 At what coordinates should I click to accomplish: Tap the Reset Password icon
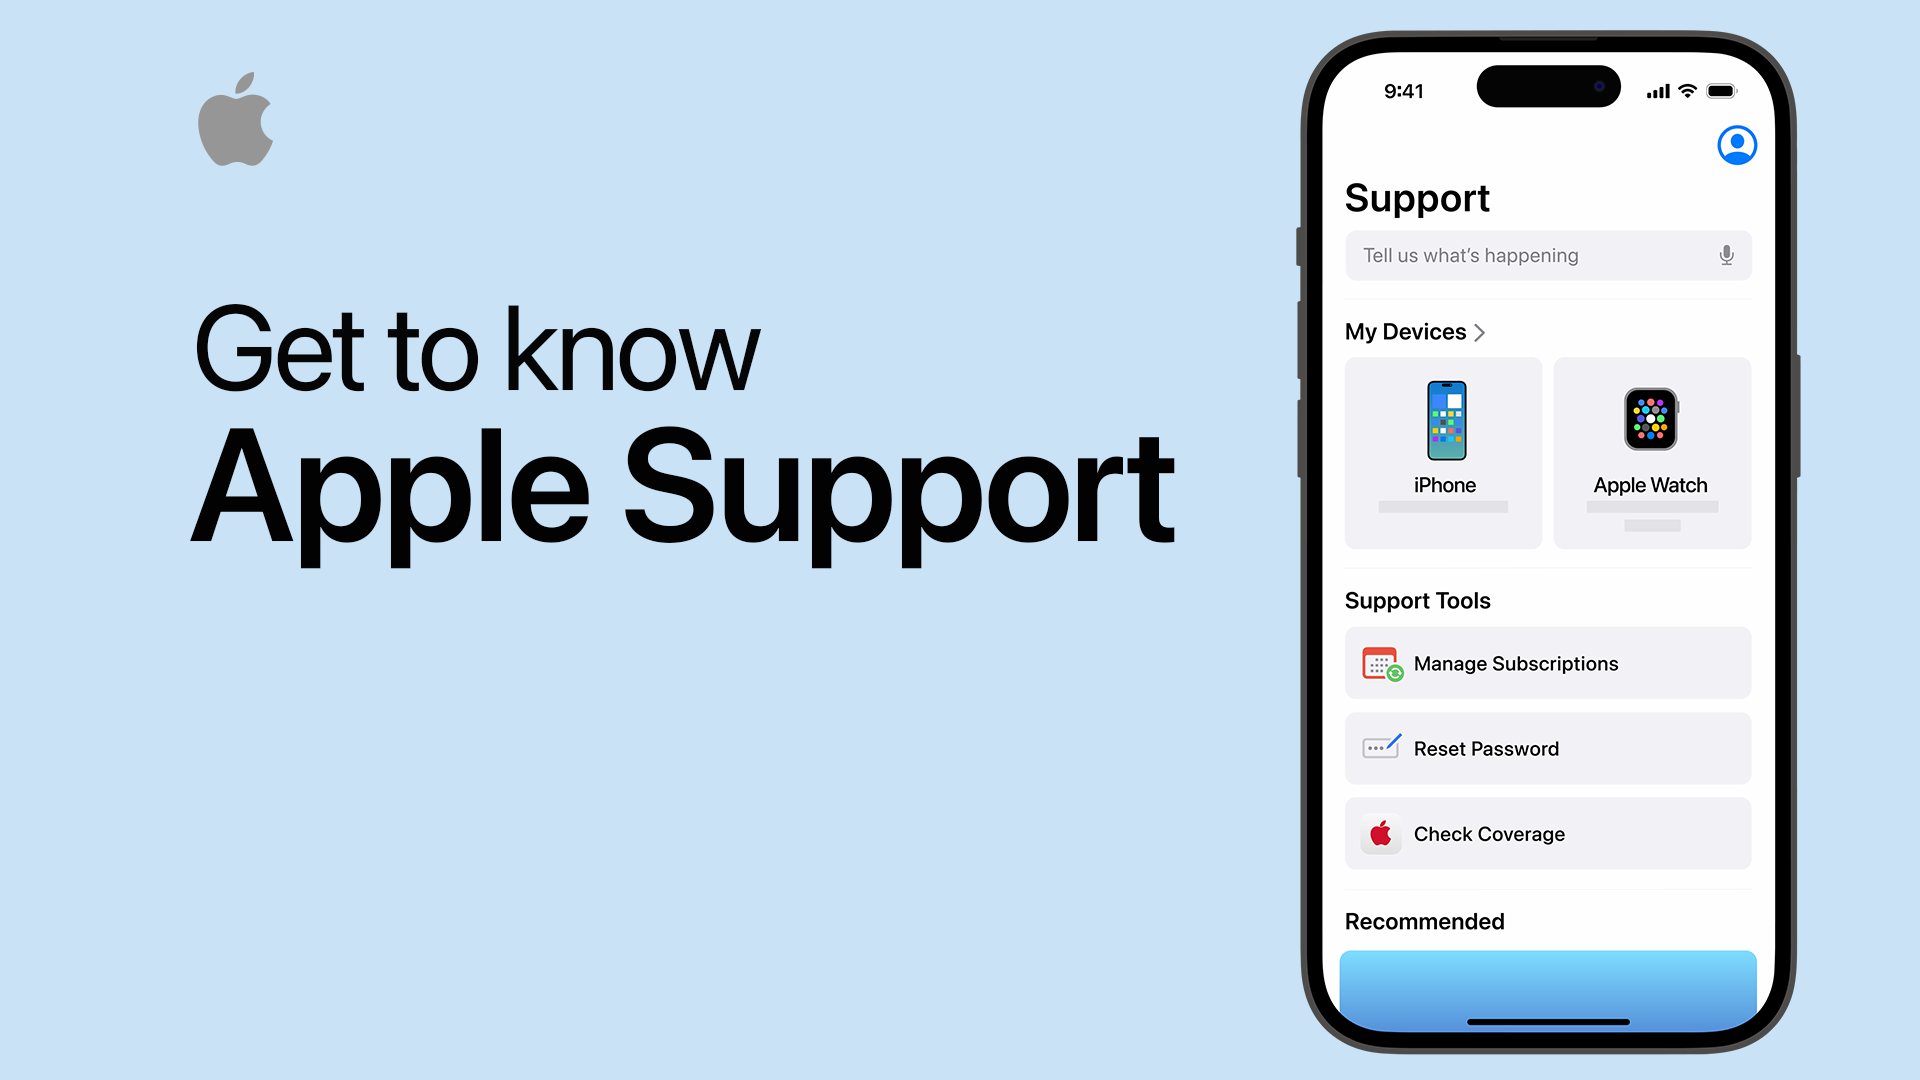[1379, 748]
